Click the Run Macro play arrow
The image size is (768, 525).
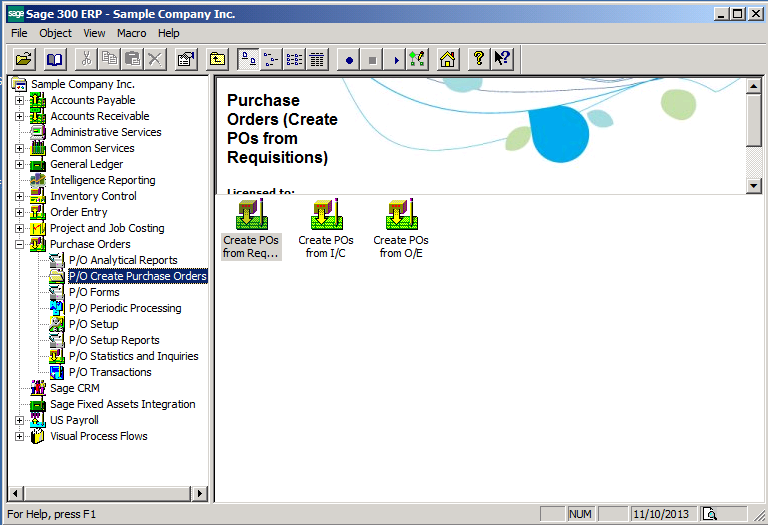(395, 60)
